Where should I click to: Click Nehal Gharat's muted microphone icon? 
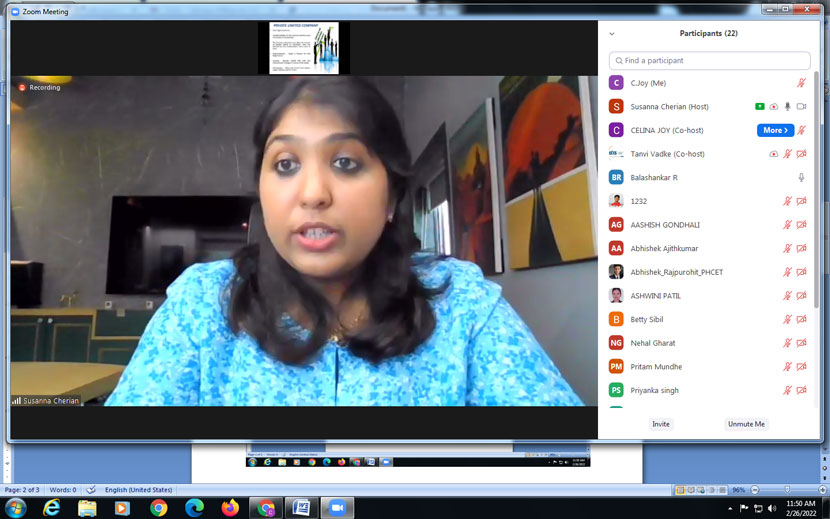(x=788, y=343)
